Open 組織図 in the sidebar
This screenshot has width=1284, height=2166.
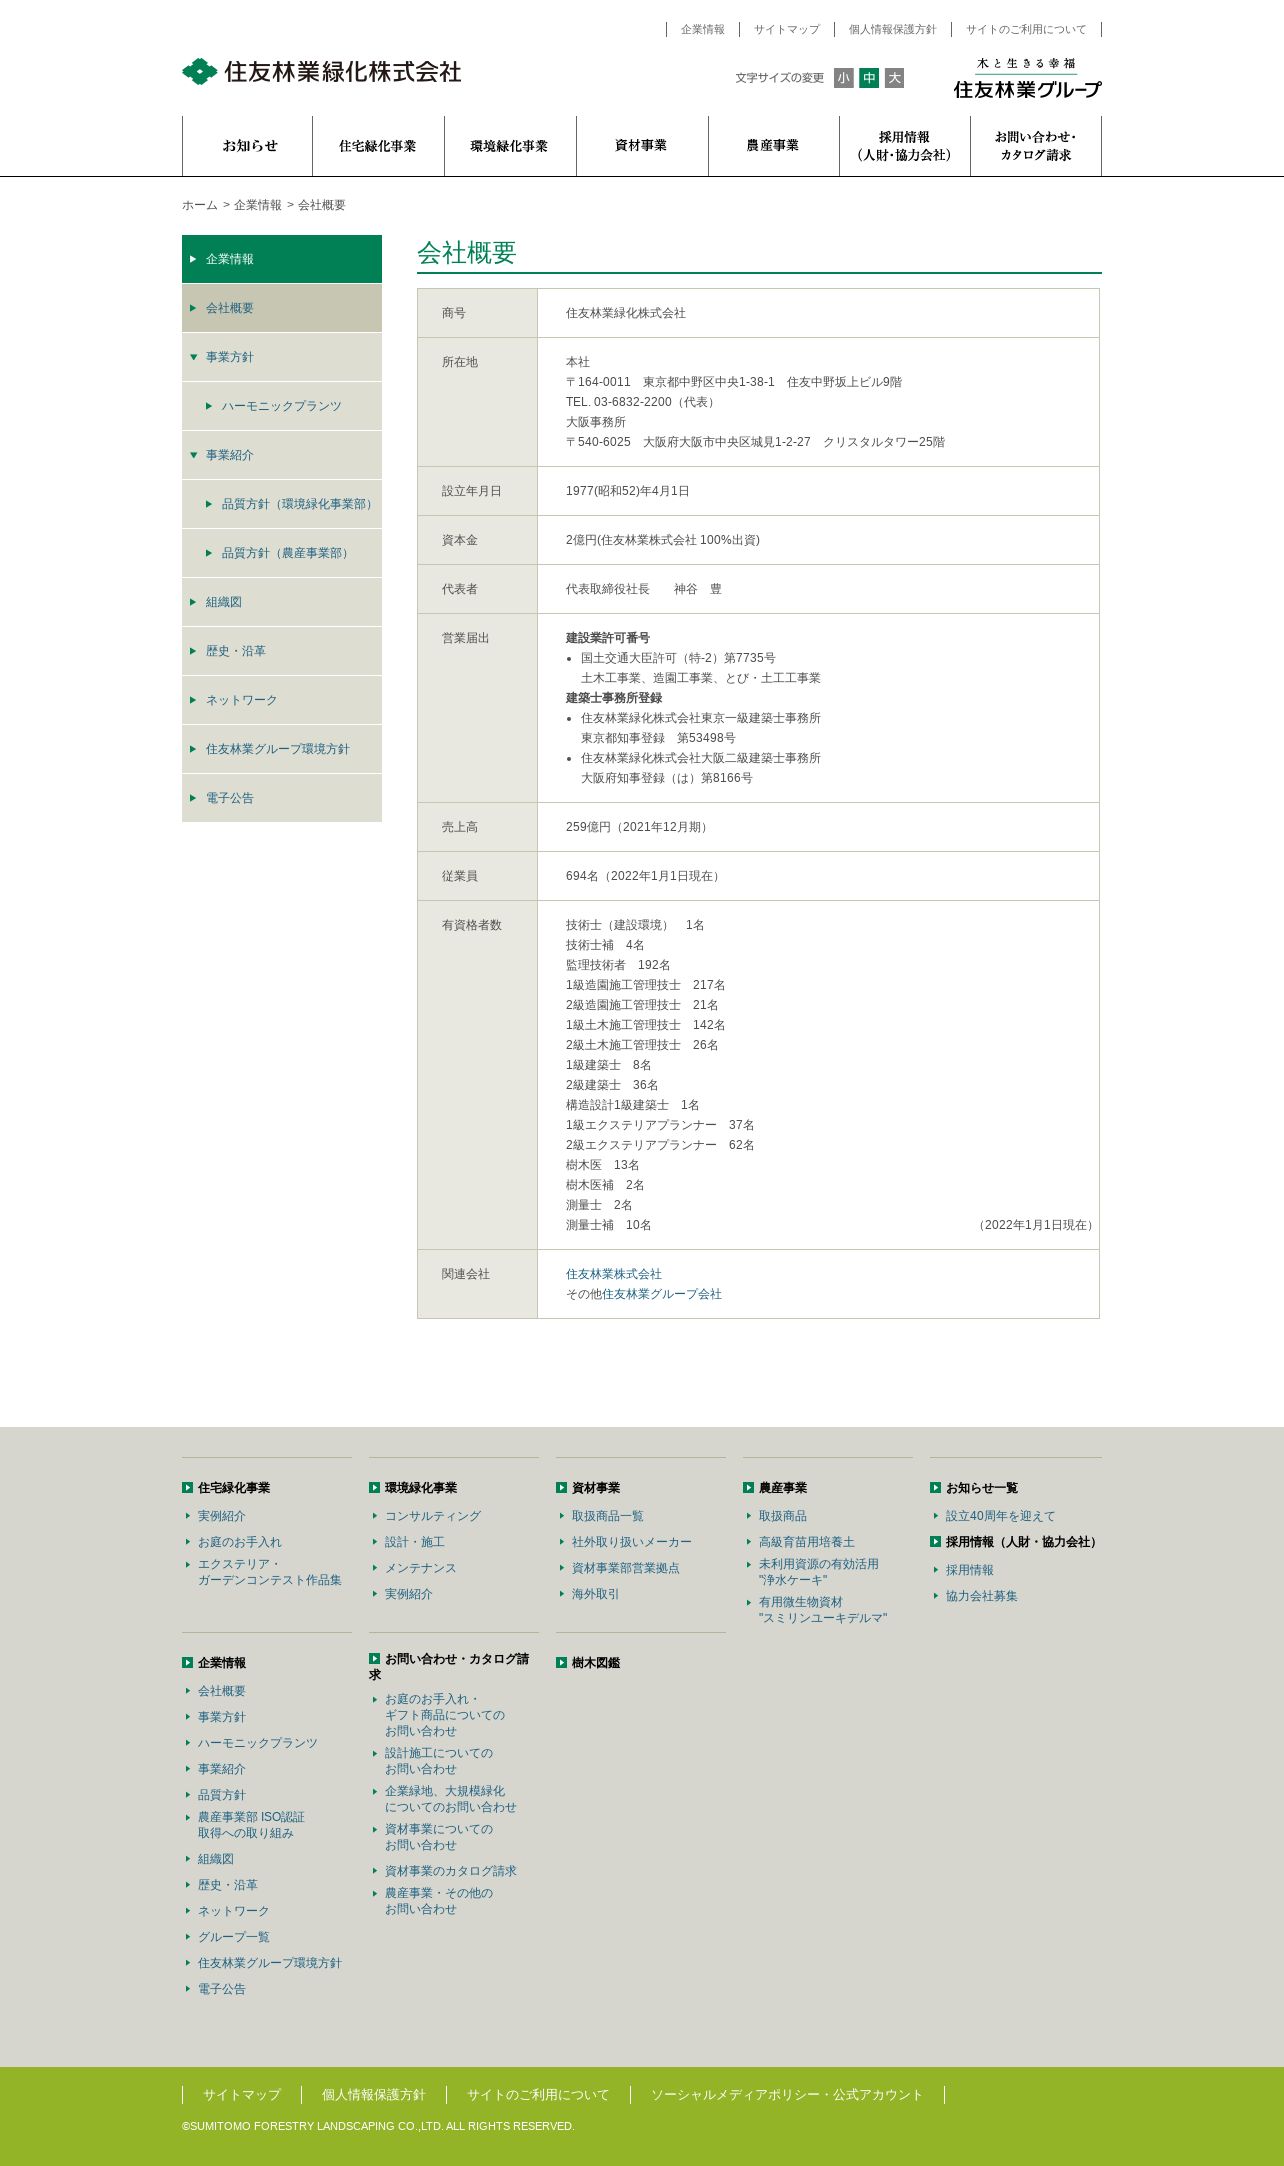coord(282,602)
